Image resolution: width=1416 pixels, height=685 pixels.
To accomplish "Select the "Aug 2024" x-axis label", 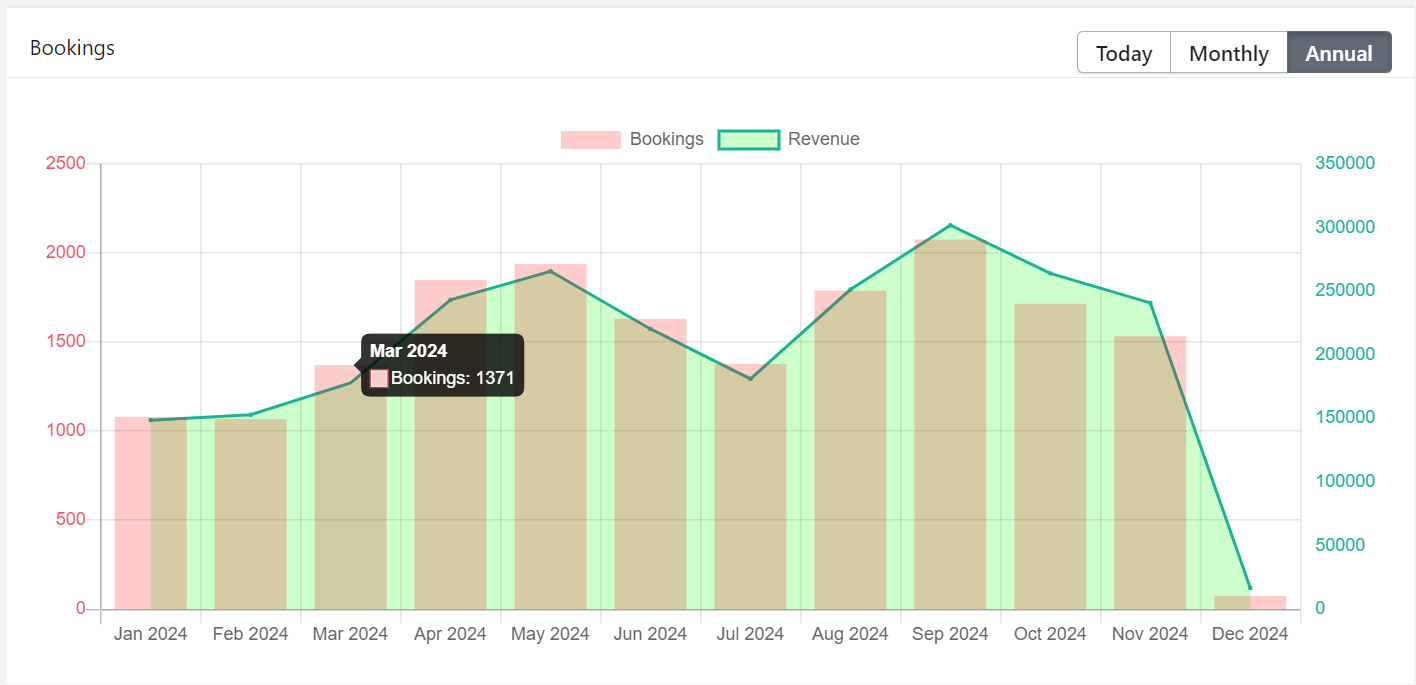I will (x=851, y=634).
